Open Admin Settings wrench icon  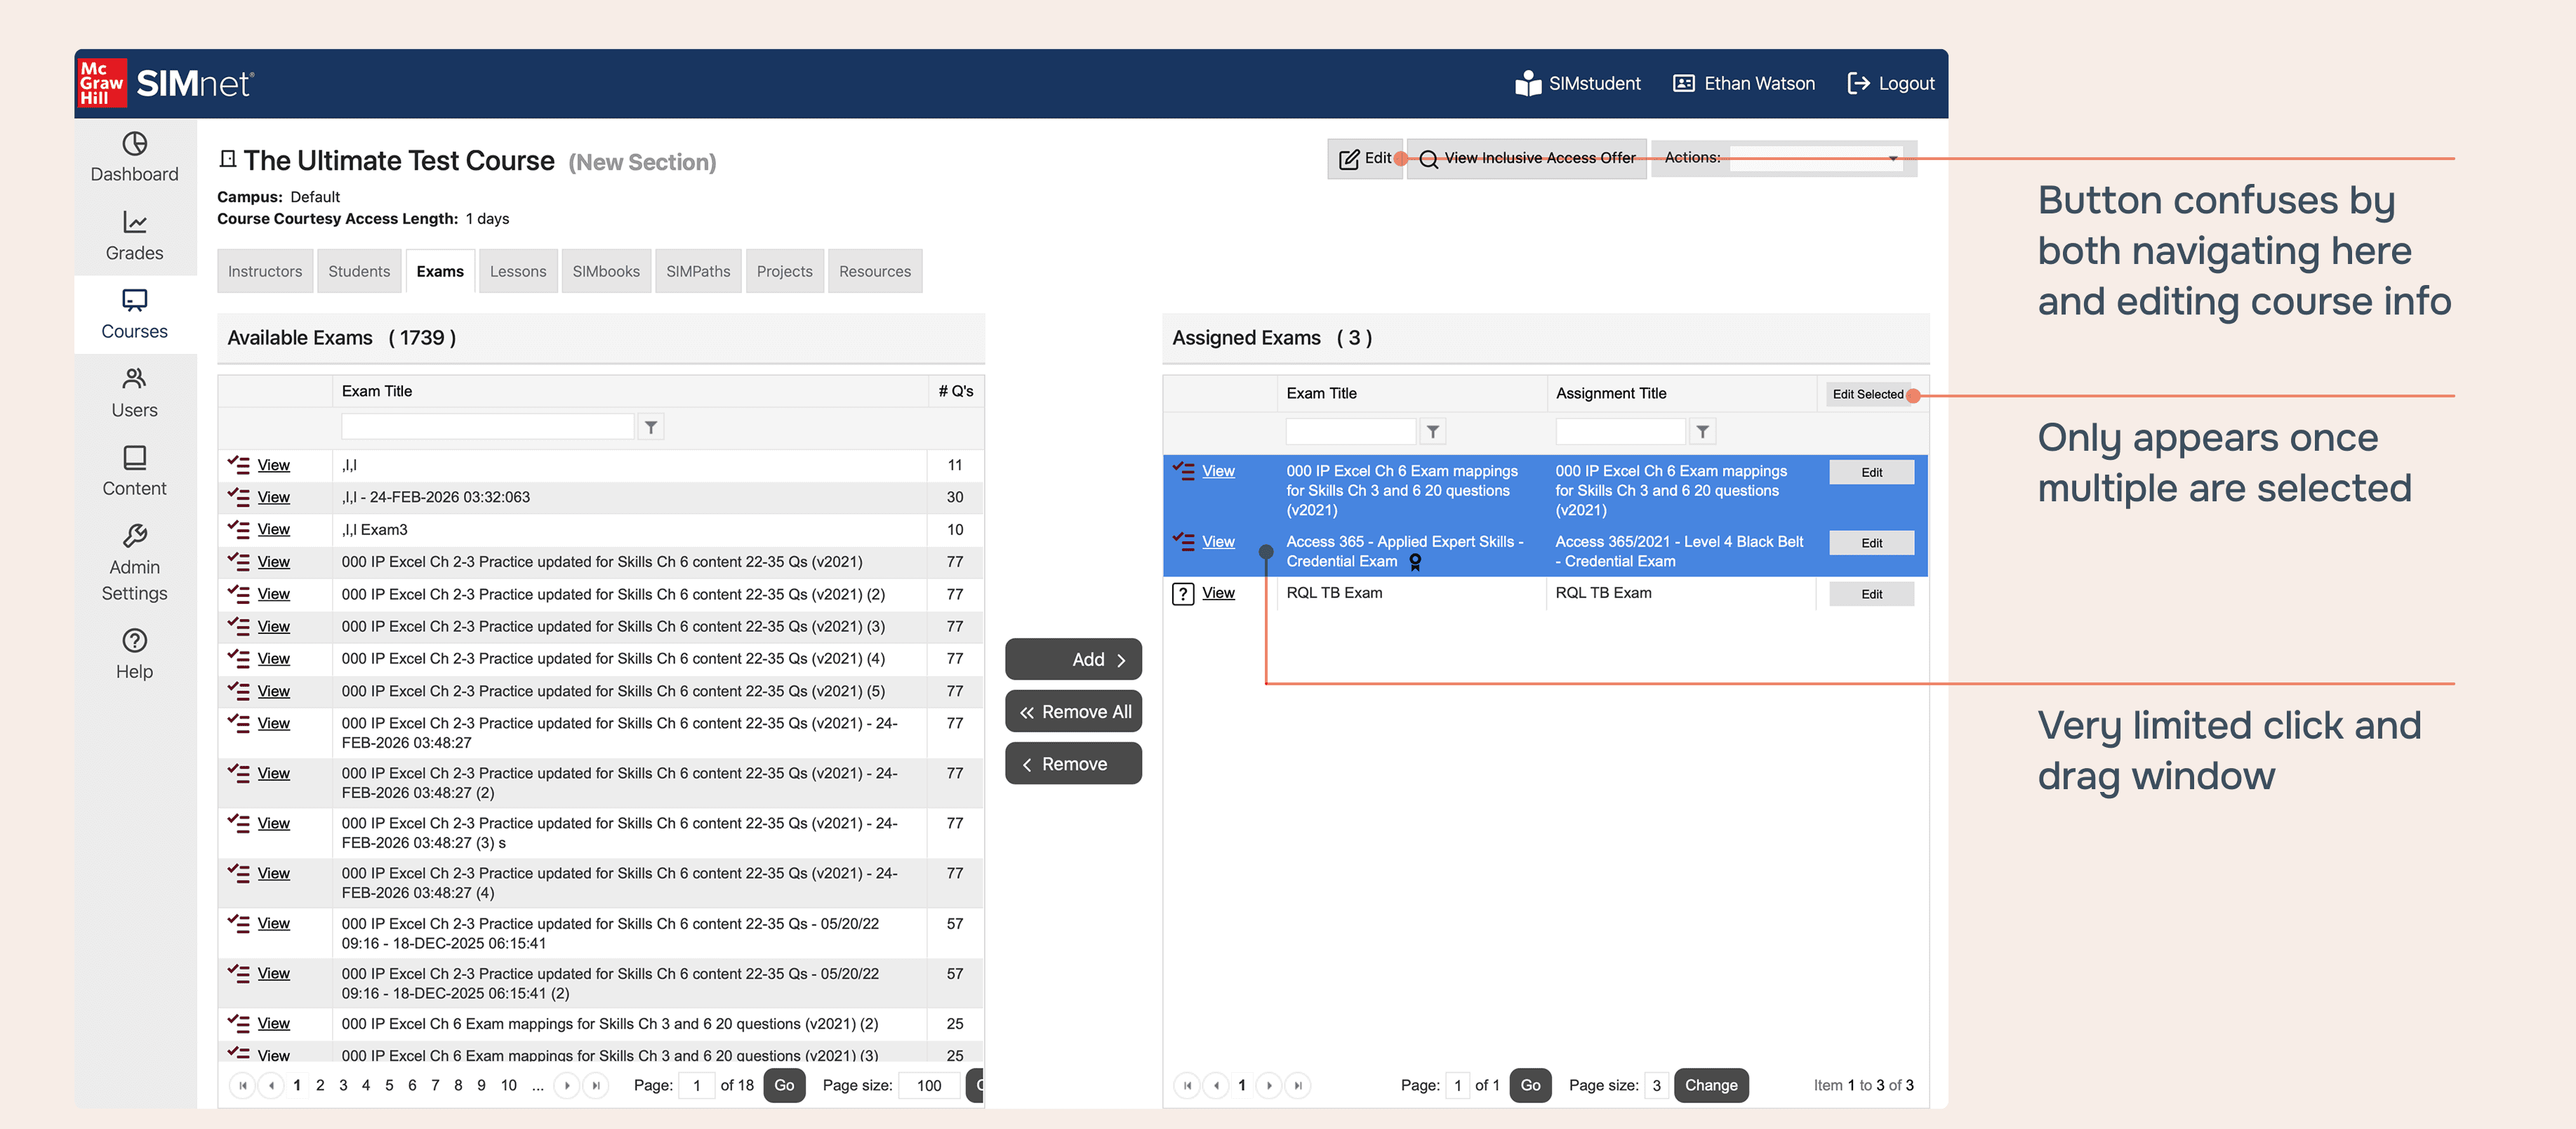coord(134,536)
